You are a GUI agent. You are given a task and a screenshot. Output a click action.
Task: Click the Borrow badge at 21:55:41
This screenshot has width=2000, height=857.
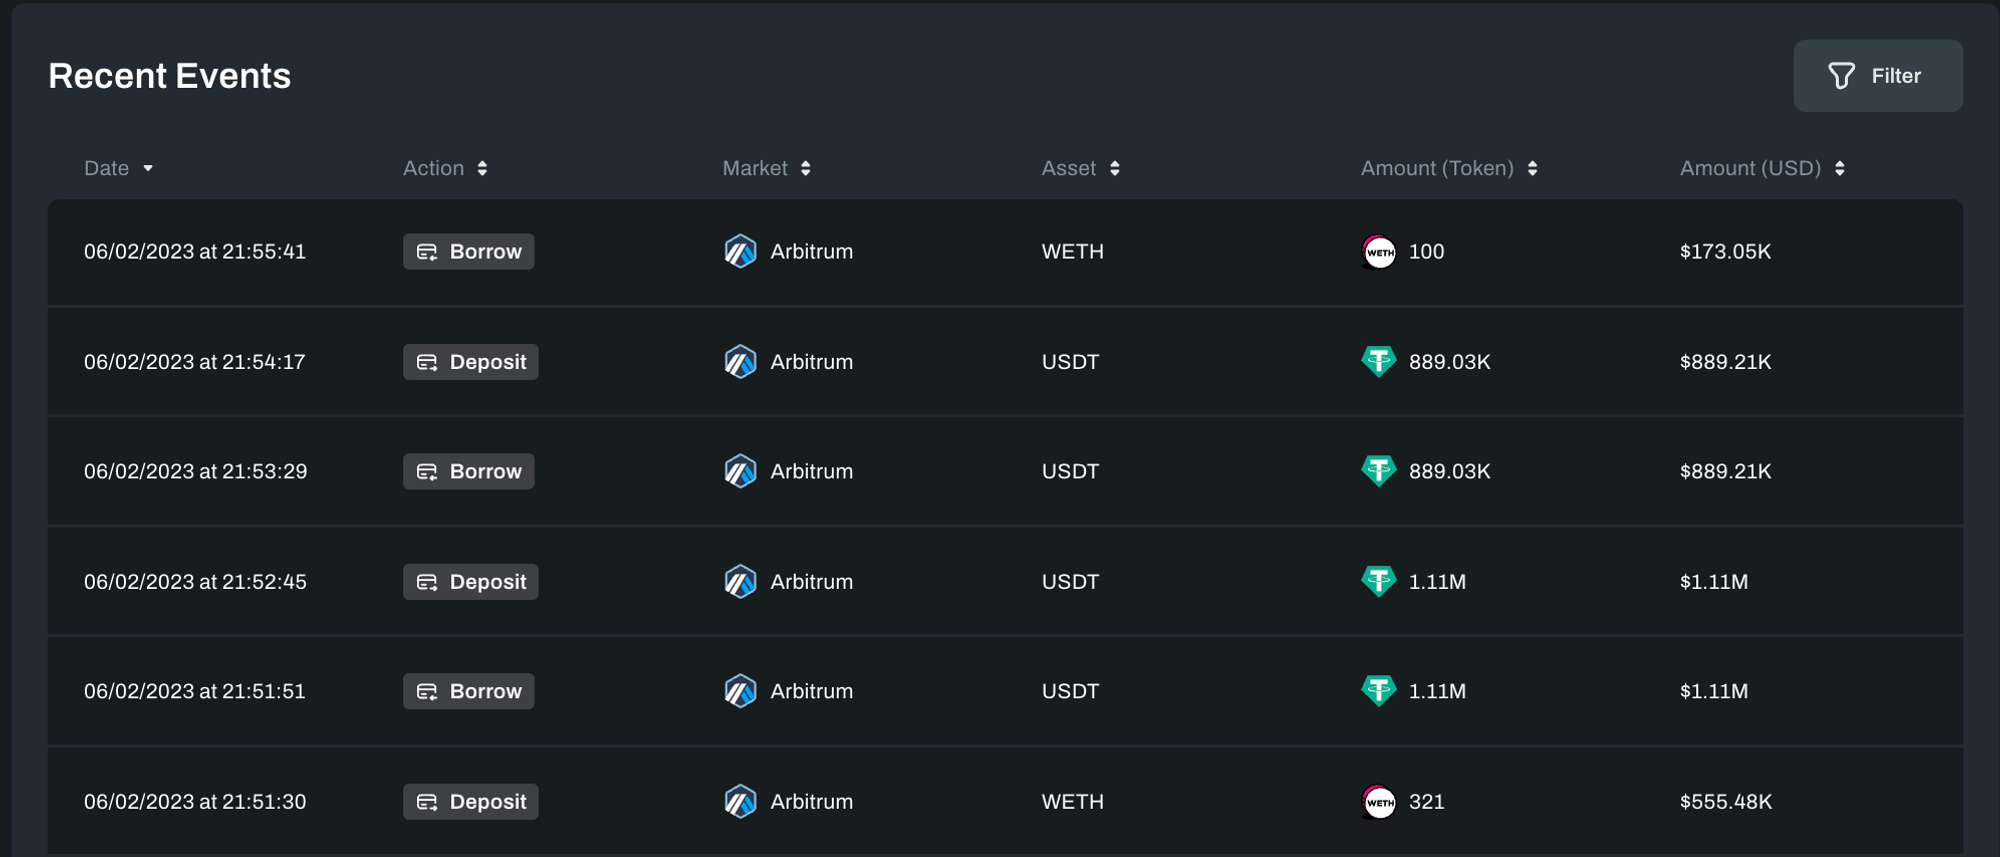point(468,252)
